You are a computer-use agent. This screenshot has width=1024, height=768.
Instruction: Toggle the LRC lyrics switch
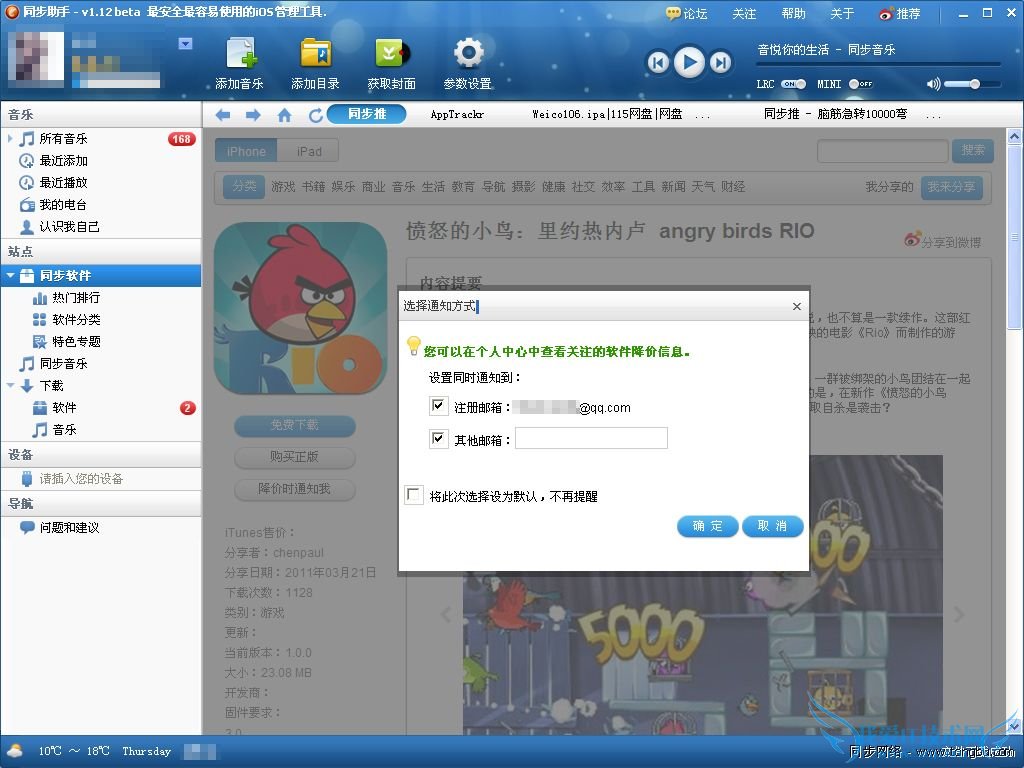coord(793,84)
